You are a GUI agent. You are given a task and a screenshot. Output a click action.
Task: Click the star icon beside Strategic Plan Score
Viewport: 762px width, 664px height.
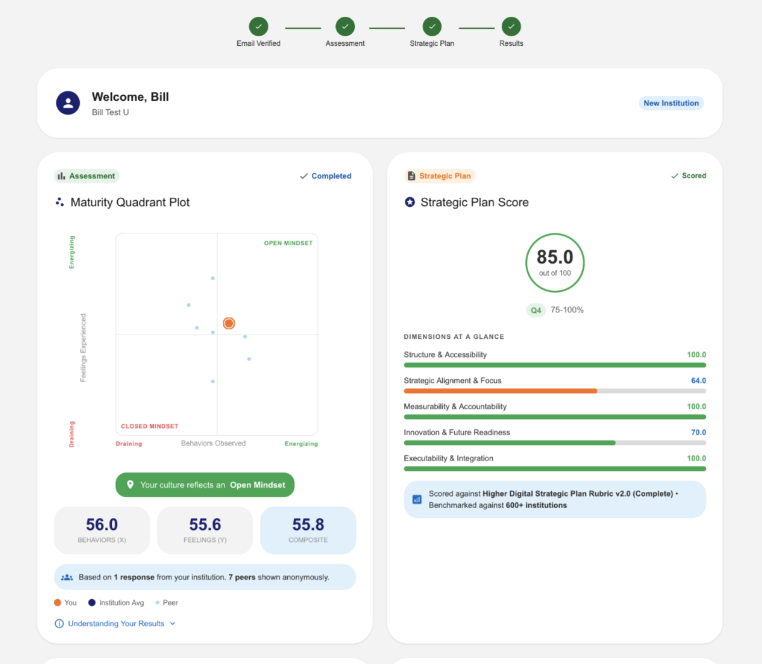click(410, 202)
